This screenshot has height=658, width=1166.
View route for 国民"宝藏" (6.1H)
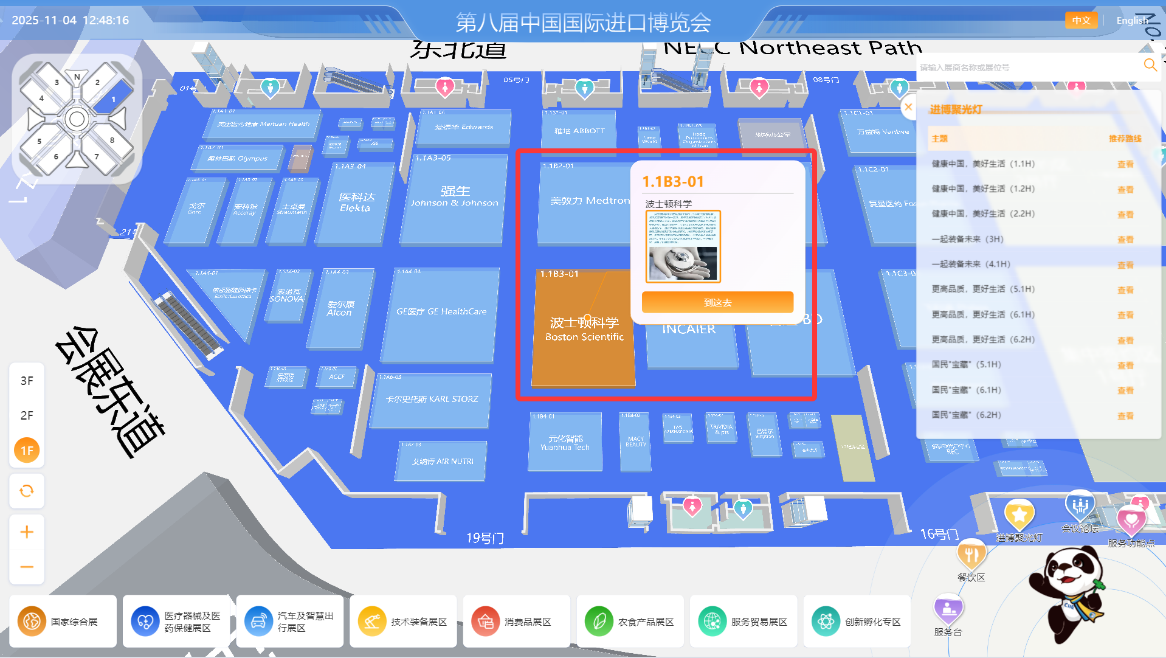(1125, 390)
